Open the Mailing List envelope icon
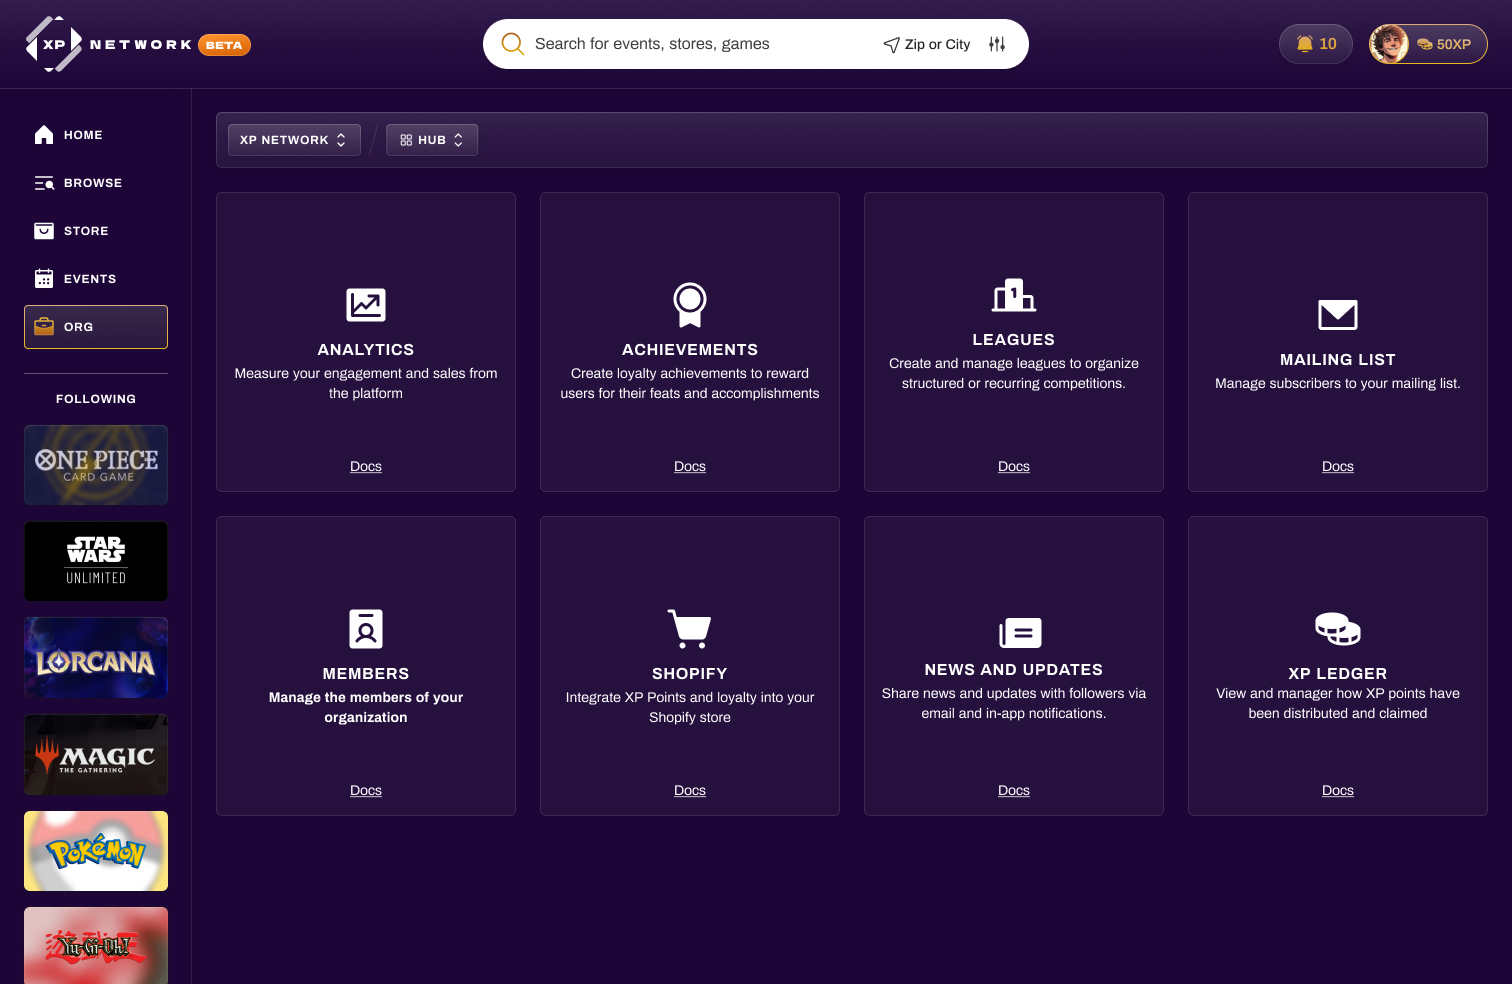1512x984 pixels. coord(1337,315)
